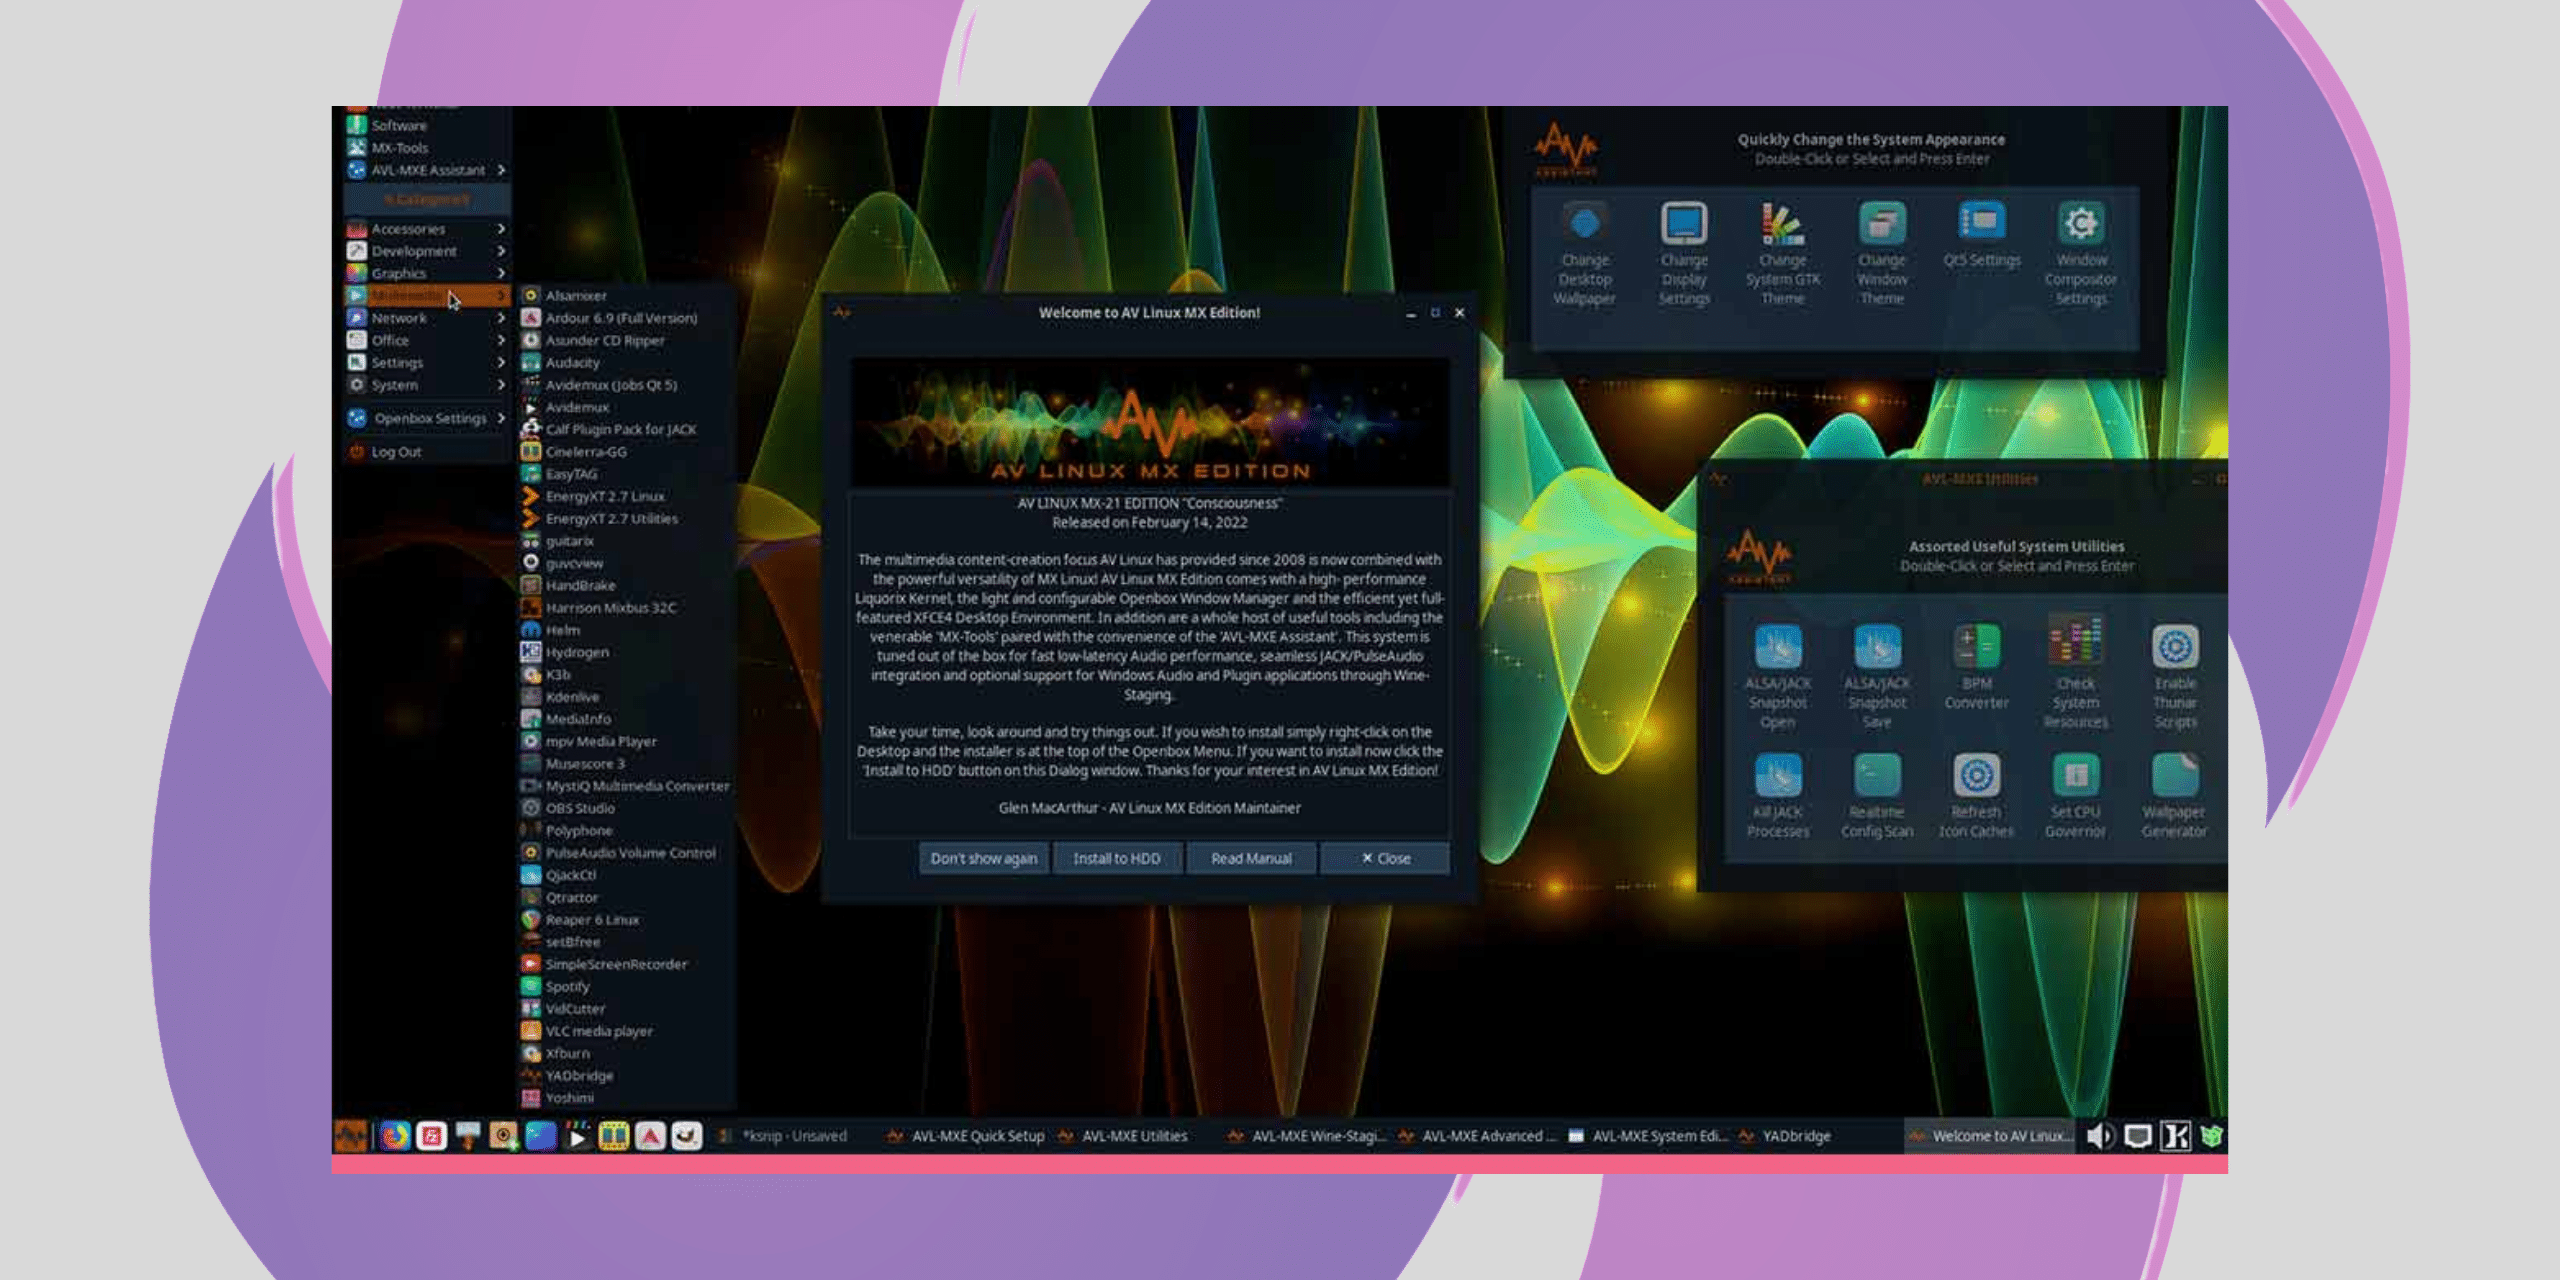Expand Graphics submenu arrow
The image size is (2560, 1280).
501,273
